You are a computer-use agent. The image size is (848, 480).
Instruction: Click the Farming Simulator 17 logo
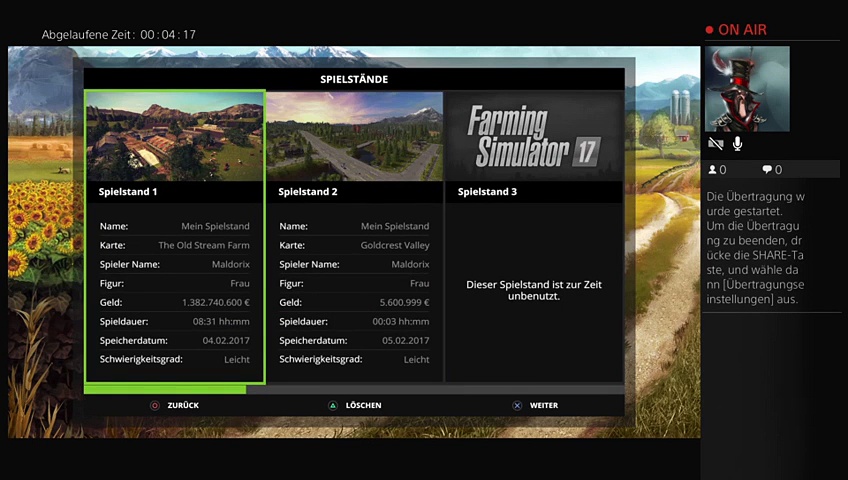pos(533,136)
